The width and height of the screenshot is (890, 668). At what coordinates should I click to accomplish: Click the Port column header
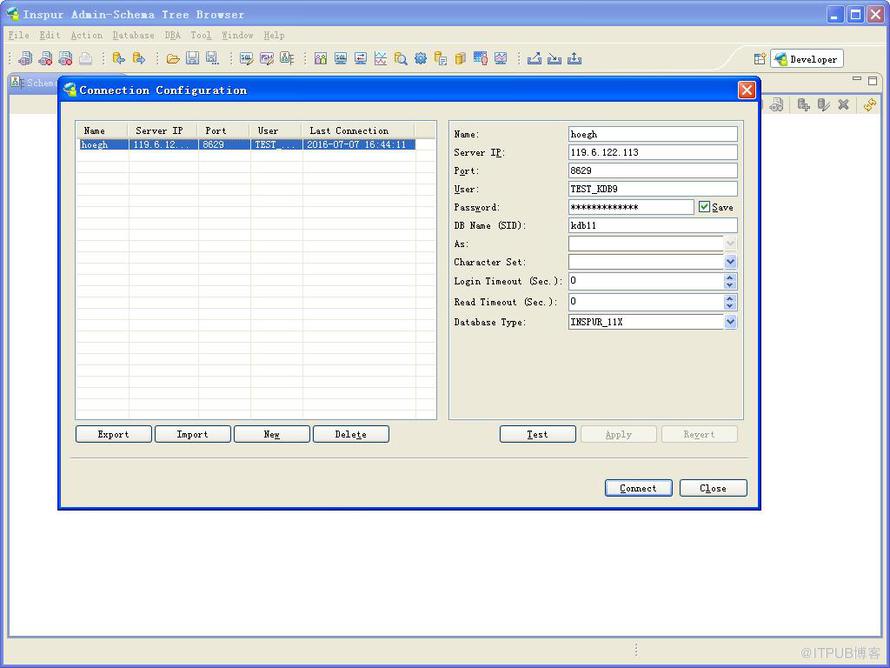[x=224, y=131]
